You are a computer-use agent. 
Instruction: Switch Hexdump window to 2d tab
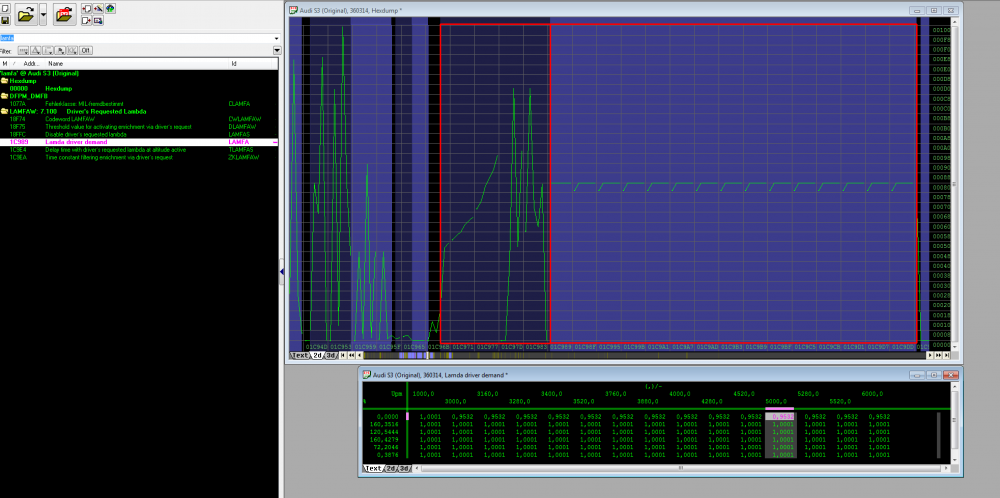tap(317, 355)
